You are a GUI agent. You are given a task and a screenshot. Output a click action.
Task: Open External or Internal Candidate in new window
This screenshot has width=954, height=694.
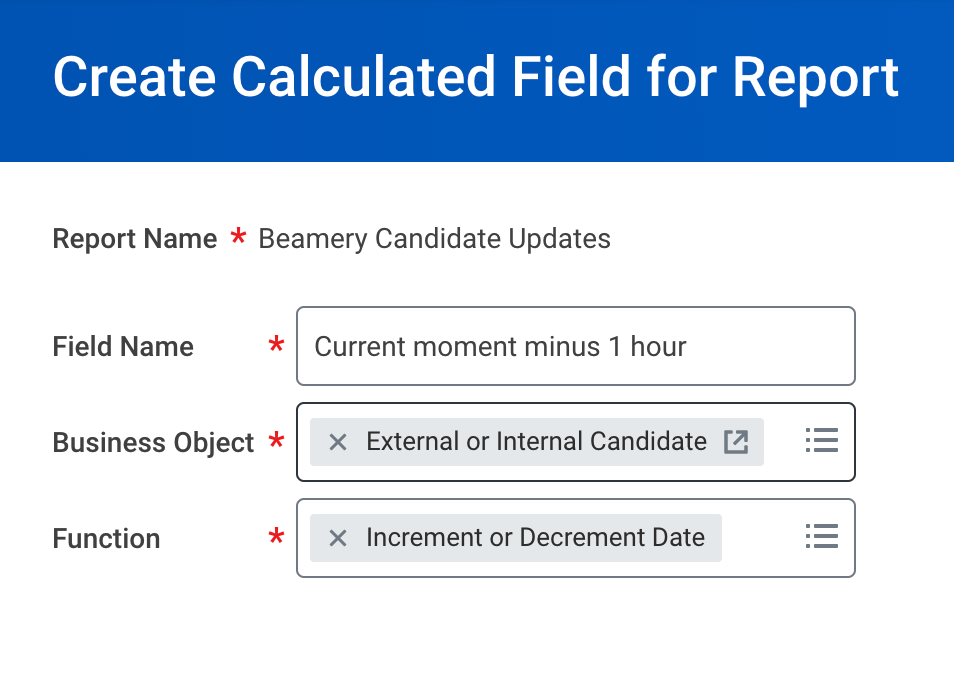coord(736,442)
